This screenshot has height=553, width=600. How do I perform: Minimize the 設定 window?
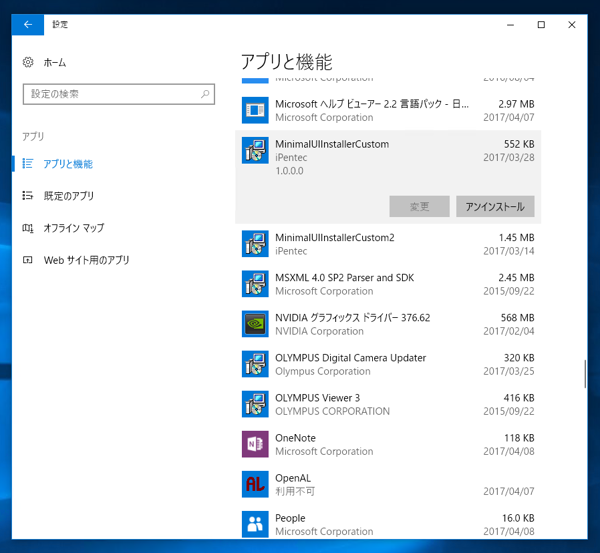click(x=510, y=25)
